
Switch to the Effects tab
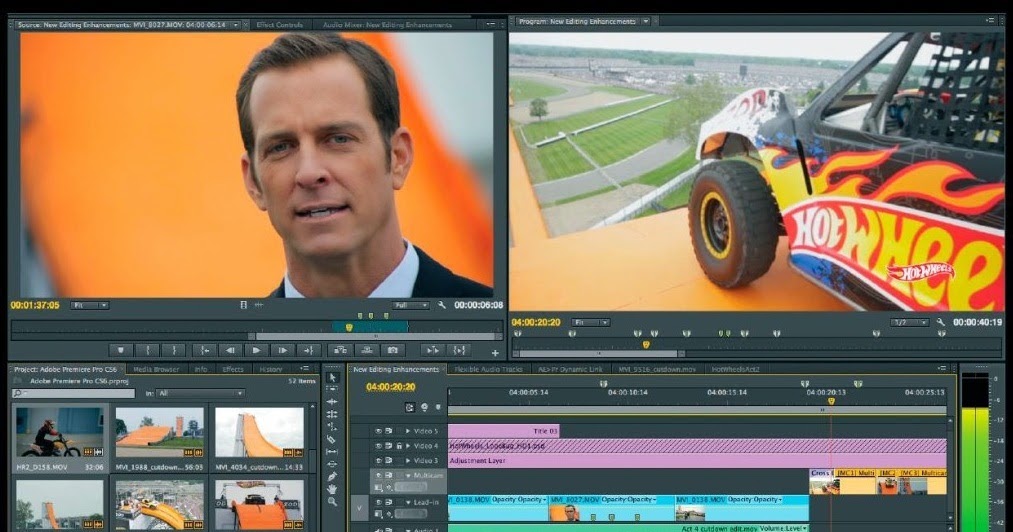tap(233, 369)
